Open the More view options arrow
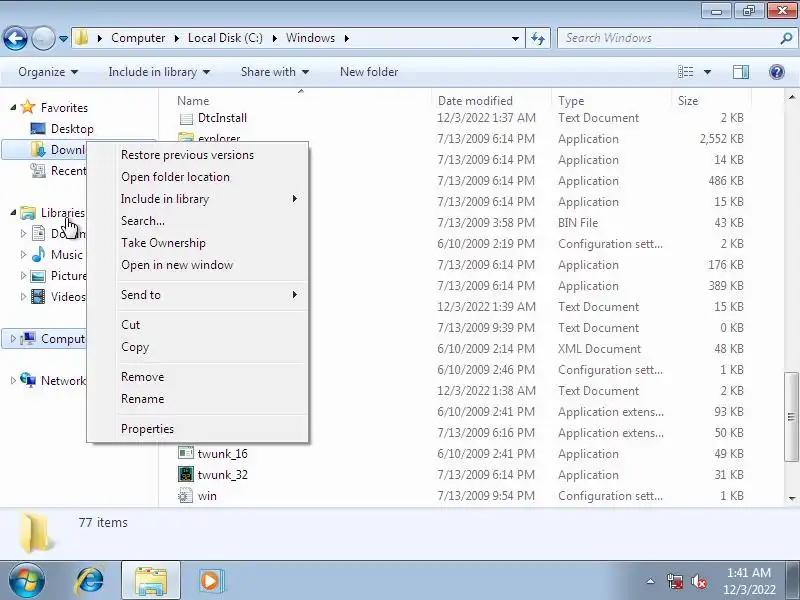Screen dimensions: 800x600 [x=708, y=72]
